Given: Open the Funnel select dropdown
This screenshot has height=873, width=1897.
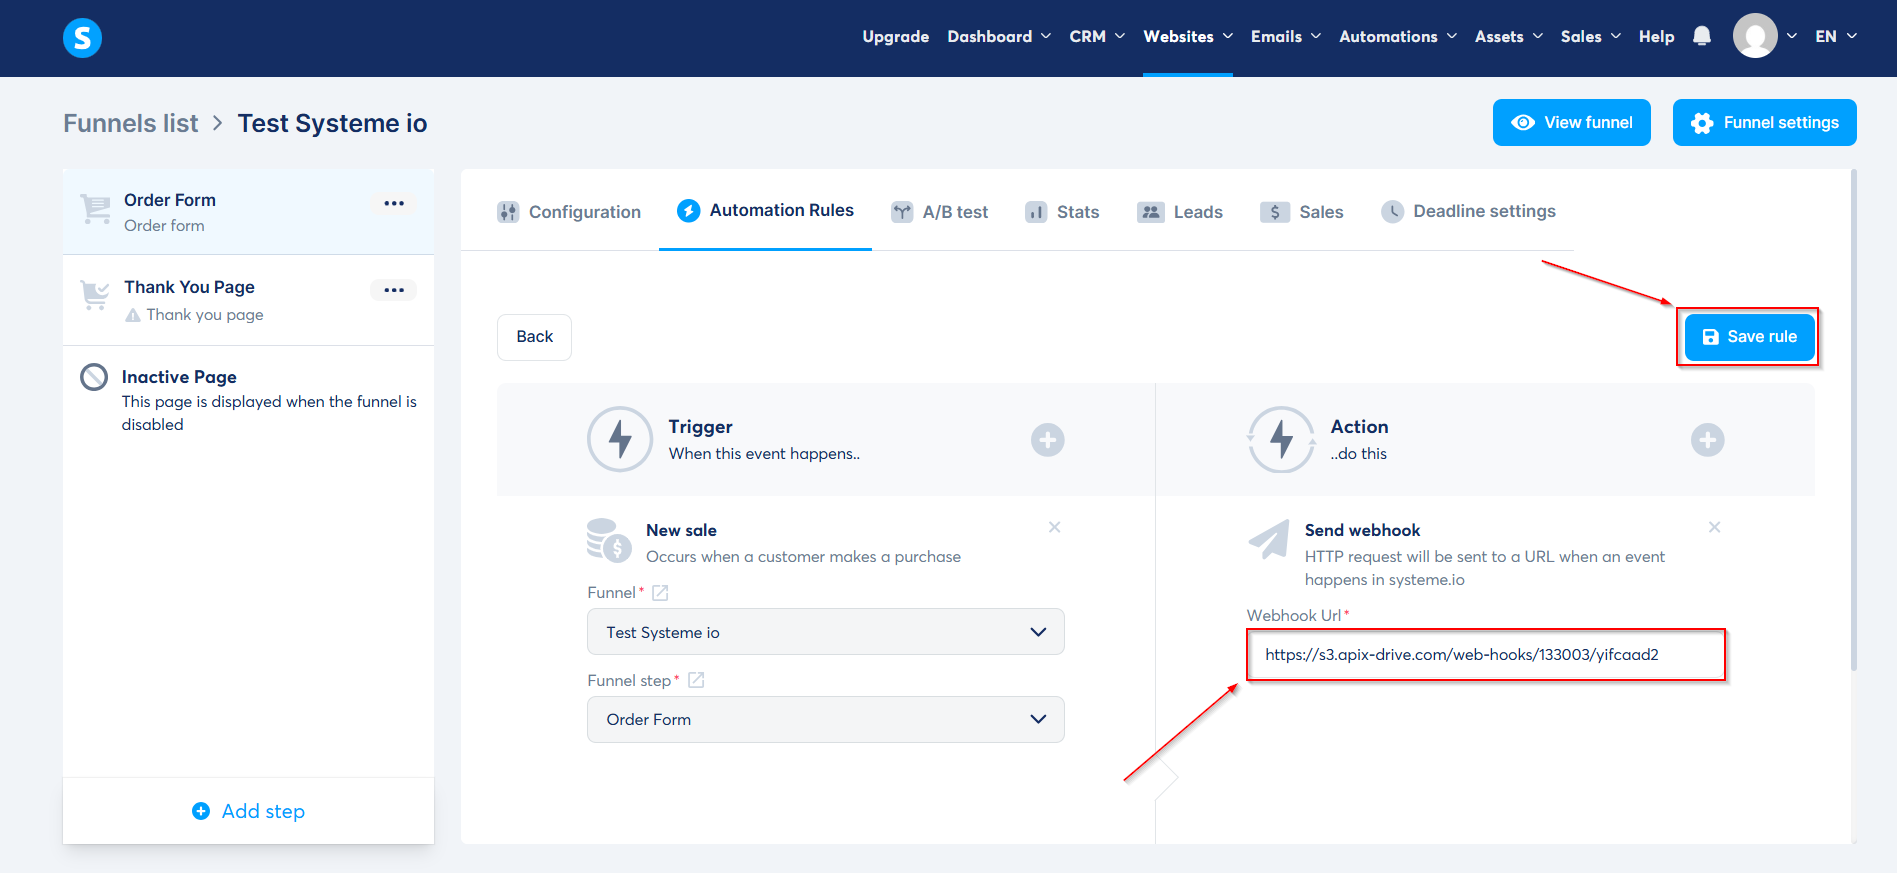Looking at the screenshot, I should click(x=825, y=632).
